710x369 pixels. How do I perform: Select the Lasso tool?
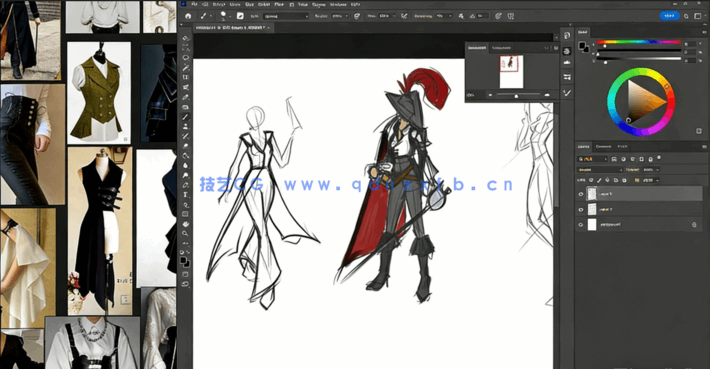(186, 58)
